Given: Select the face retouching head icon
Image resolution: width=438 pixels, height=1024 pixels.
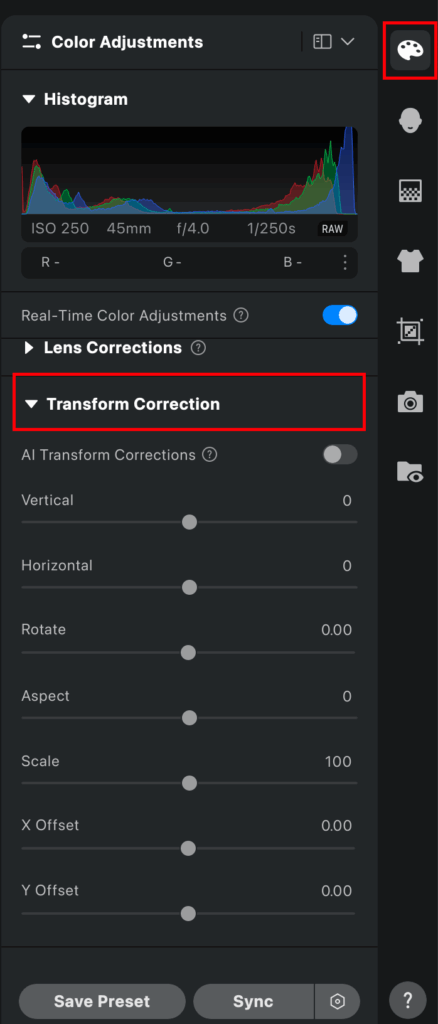Looking at the screenshot, I should click(410, 121).
